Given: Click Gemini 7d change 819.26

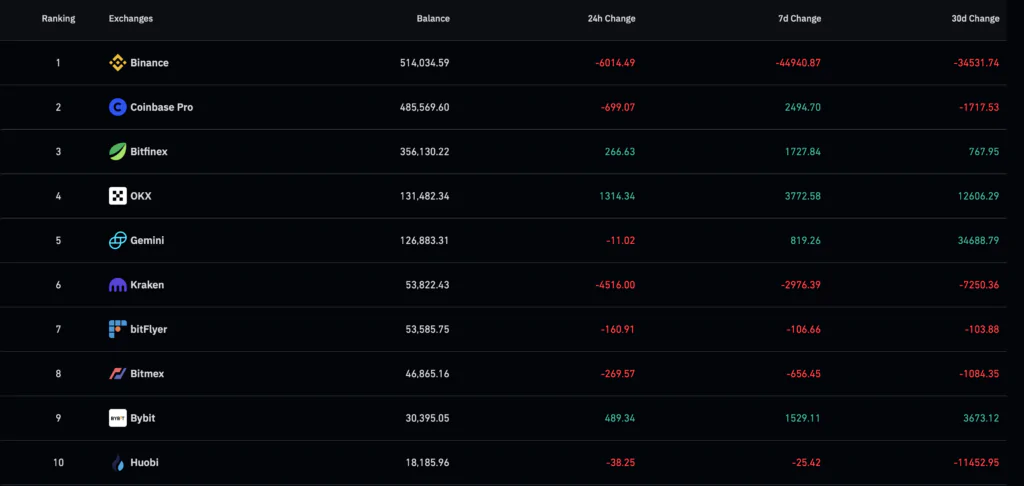Looking at the screenshot, I should 806,240.
